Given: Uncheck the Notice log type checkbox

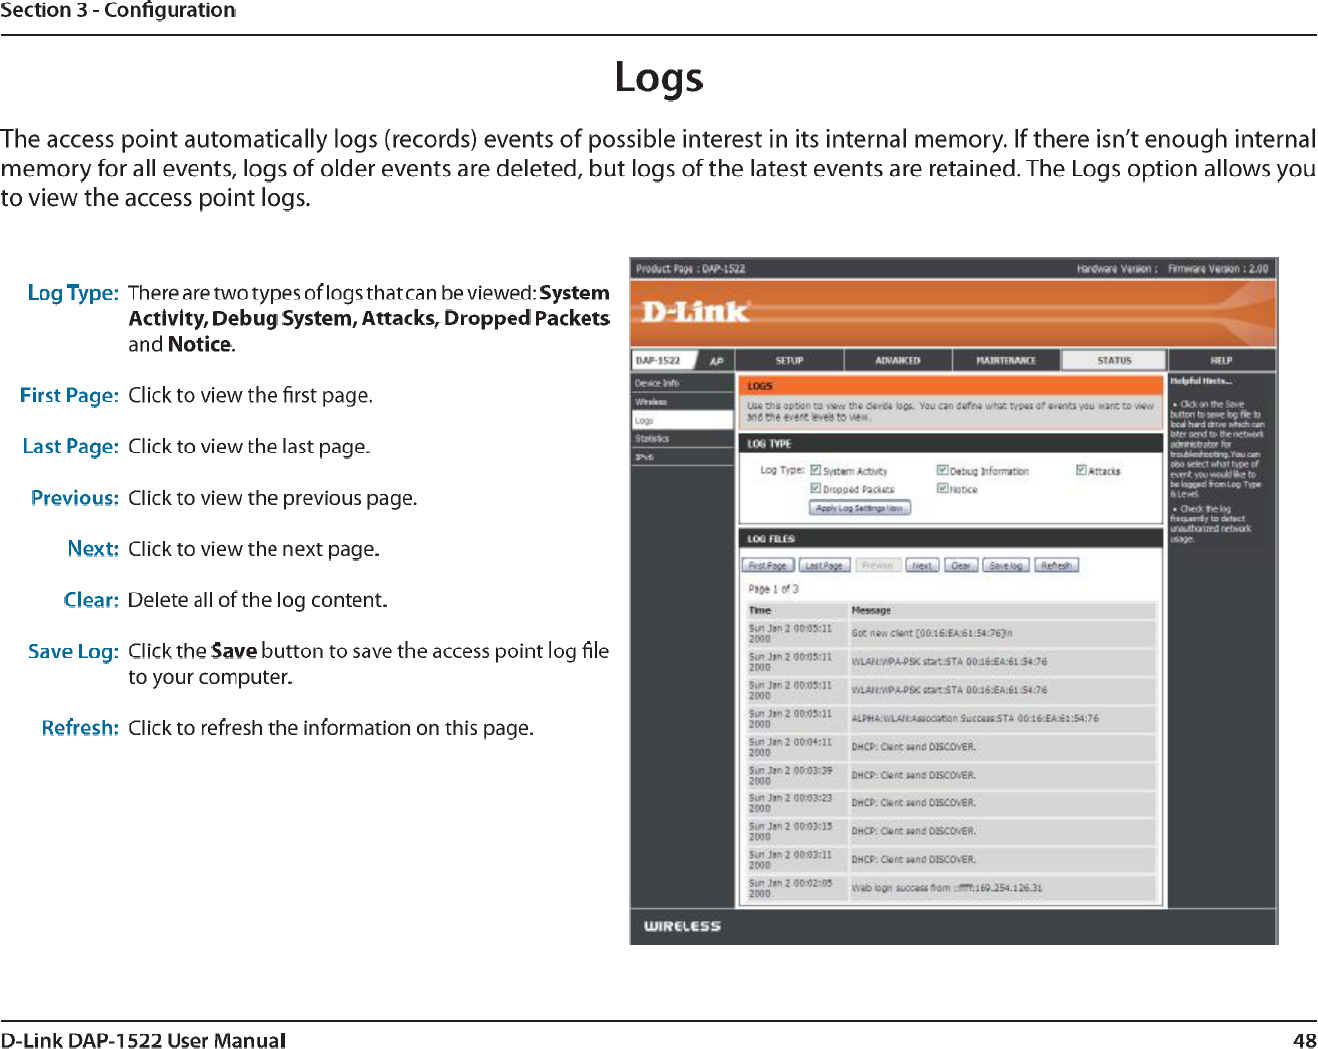Looking at the screenshot, I should (942, 488).
